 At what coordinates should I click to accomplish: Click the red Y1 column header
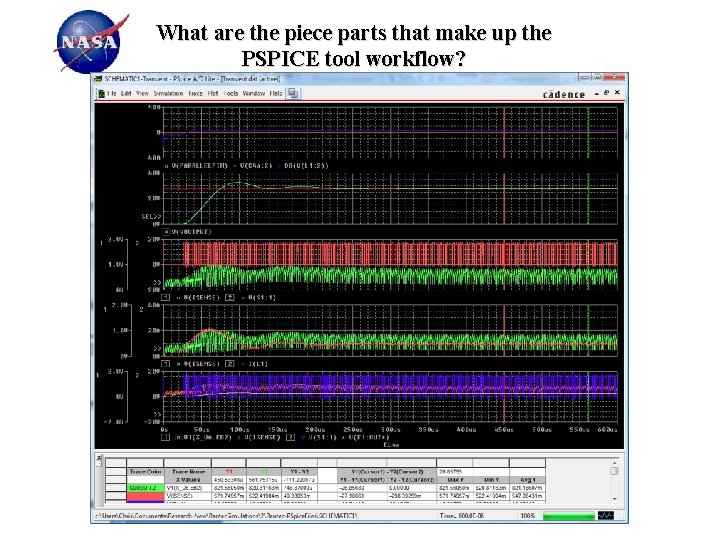[229, 472]
